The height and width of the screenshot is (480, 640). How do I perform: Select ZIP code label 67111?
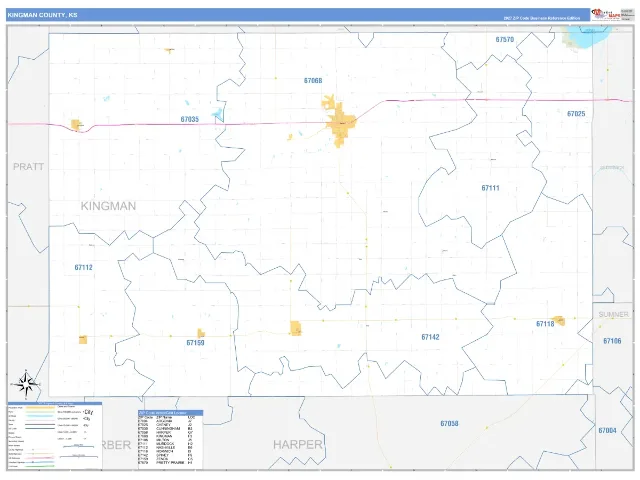point(490,188)
